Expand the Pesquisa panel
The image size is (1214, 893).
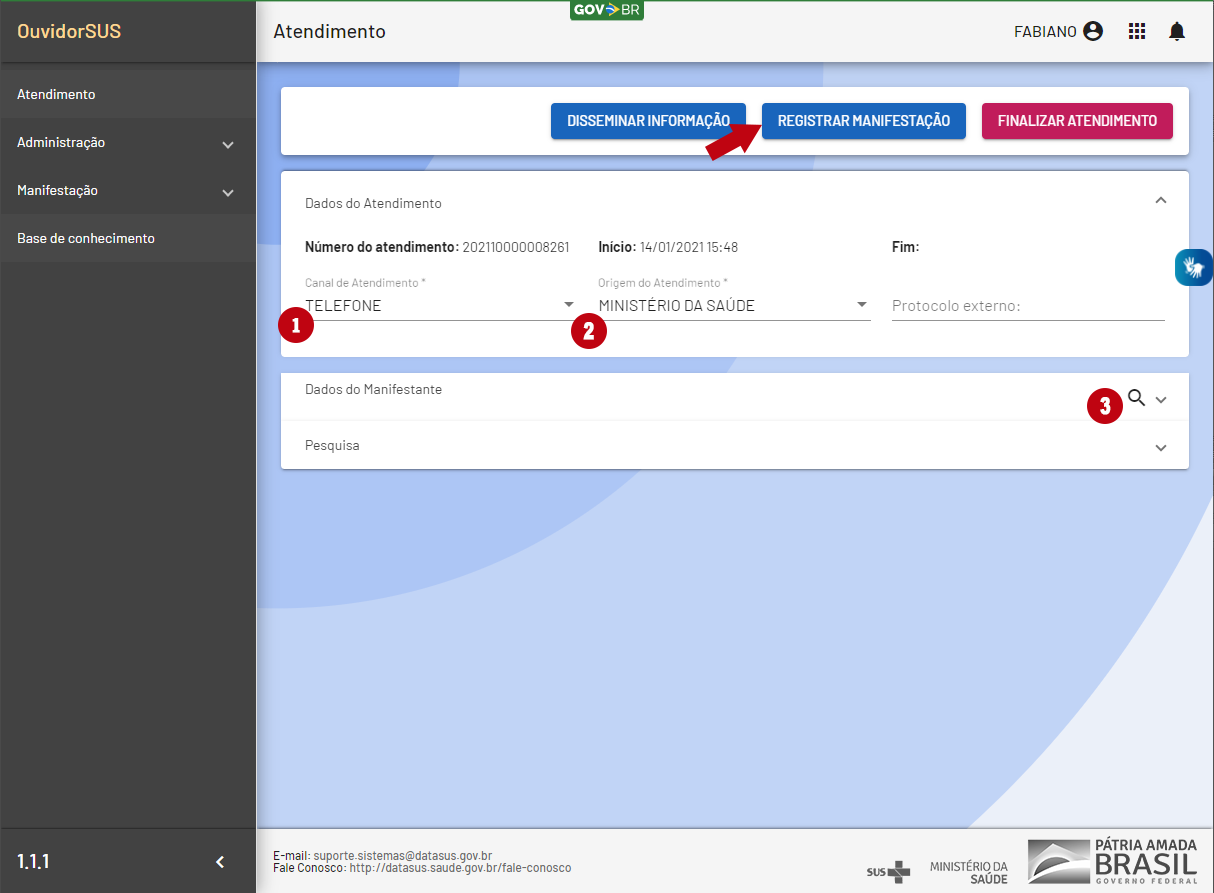tap(1160, 447)
